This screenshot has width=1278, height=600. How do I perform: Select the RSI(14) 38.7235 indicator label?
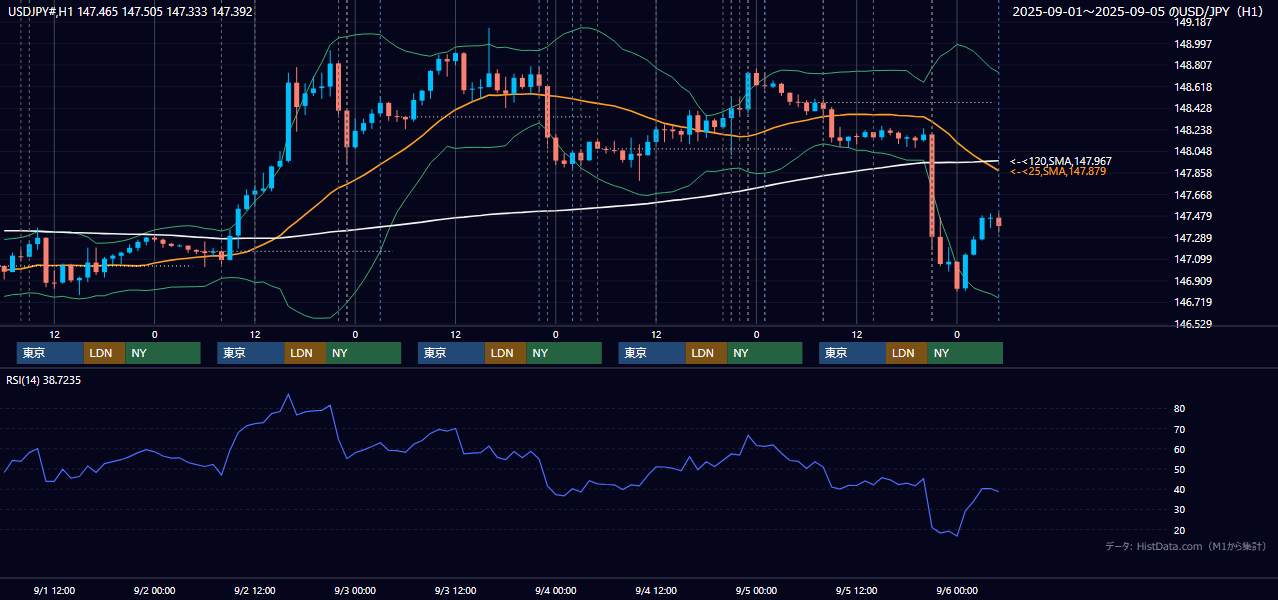point(44,381)
